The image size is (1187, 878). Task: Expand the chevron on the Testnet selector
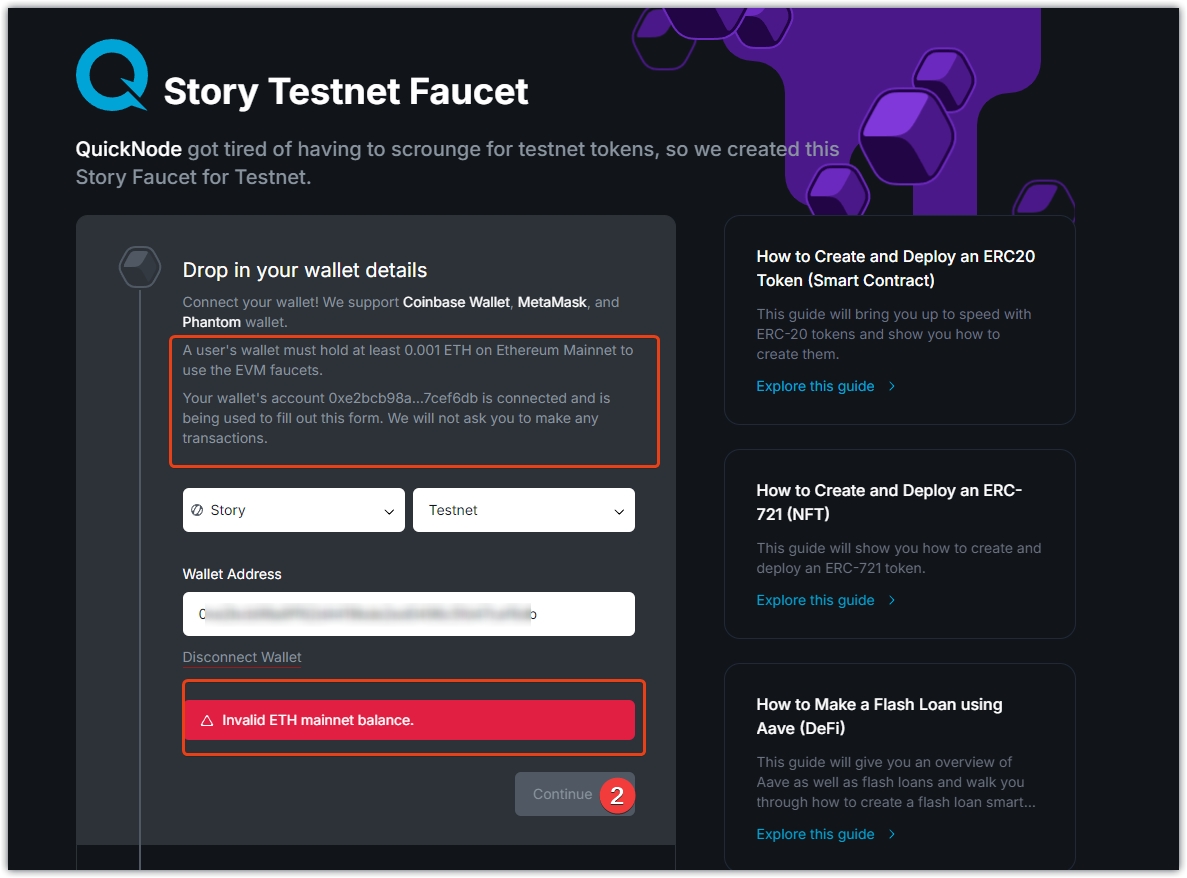pos(619,511)
